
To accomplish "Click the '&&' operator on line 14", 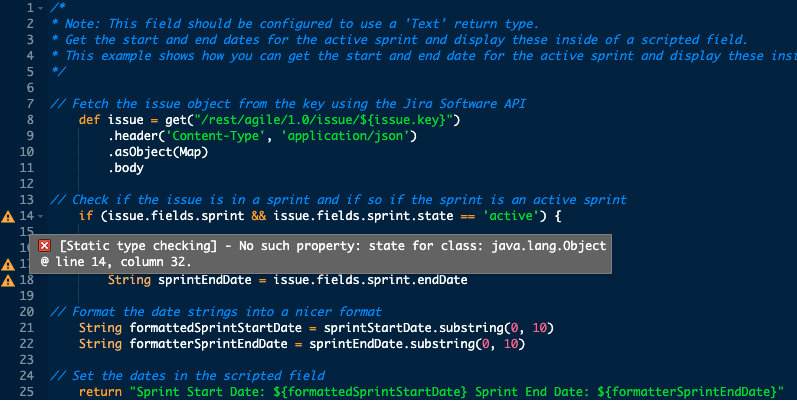I will coord(259,216).
